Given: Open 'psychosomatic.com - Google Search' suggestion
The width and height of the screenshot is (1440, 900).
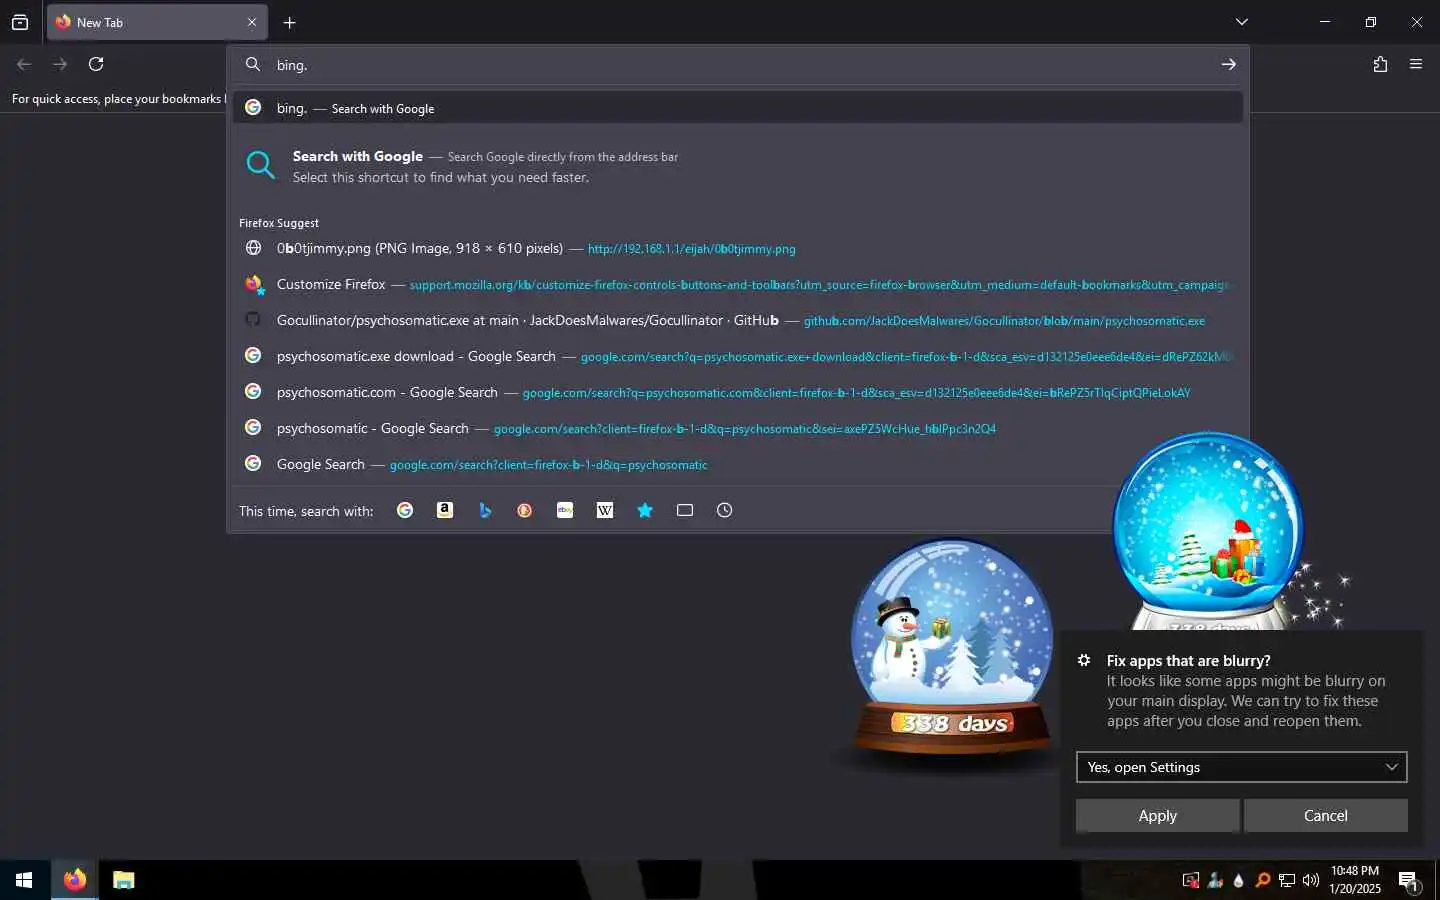Looking at the screenshot, I should tap(738, 392).
